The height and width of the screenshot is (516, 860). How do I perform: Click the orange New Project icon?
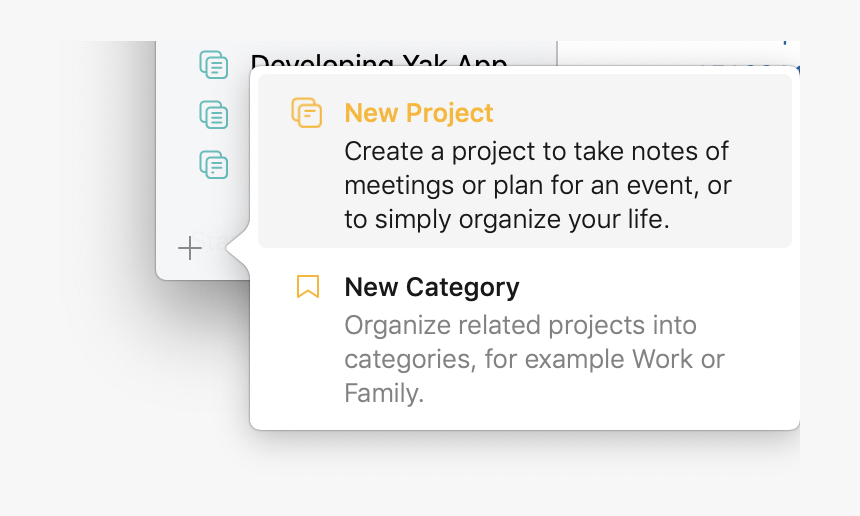click(x=307, y=113)
